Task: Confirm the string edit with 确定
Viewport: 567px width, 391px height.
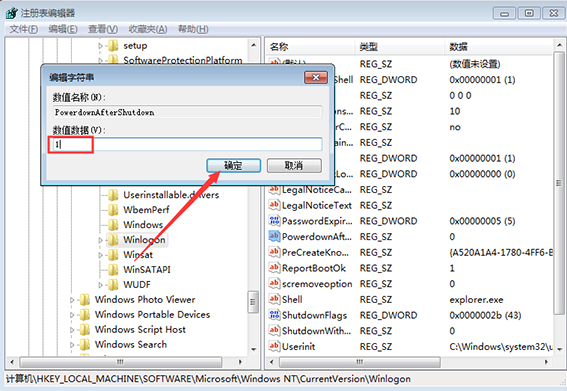Action: point(234,166)
